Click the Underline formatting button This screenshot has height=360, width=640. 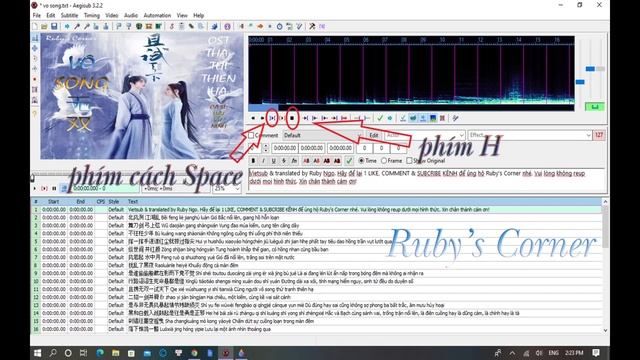pyautogui.click(x=273, y=161)
